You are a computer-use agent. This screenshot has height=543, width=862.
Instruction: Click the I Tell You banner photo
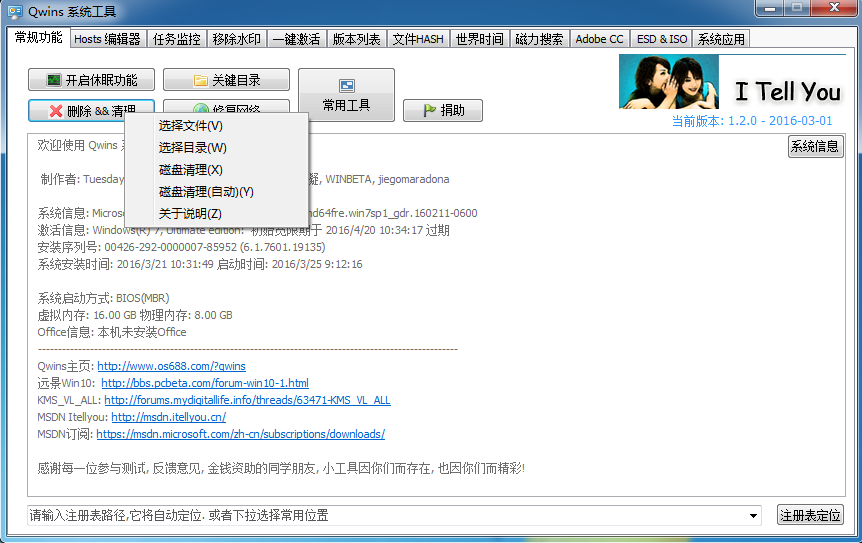click(x=669, y=81)
